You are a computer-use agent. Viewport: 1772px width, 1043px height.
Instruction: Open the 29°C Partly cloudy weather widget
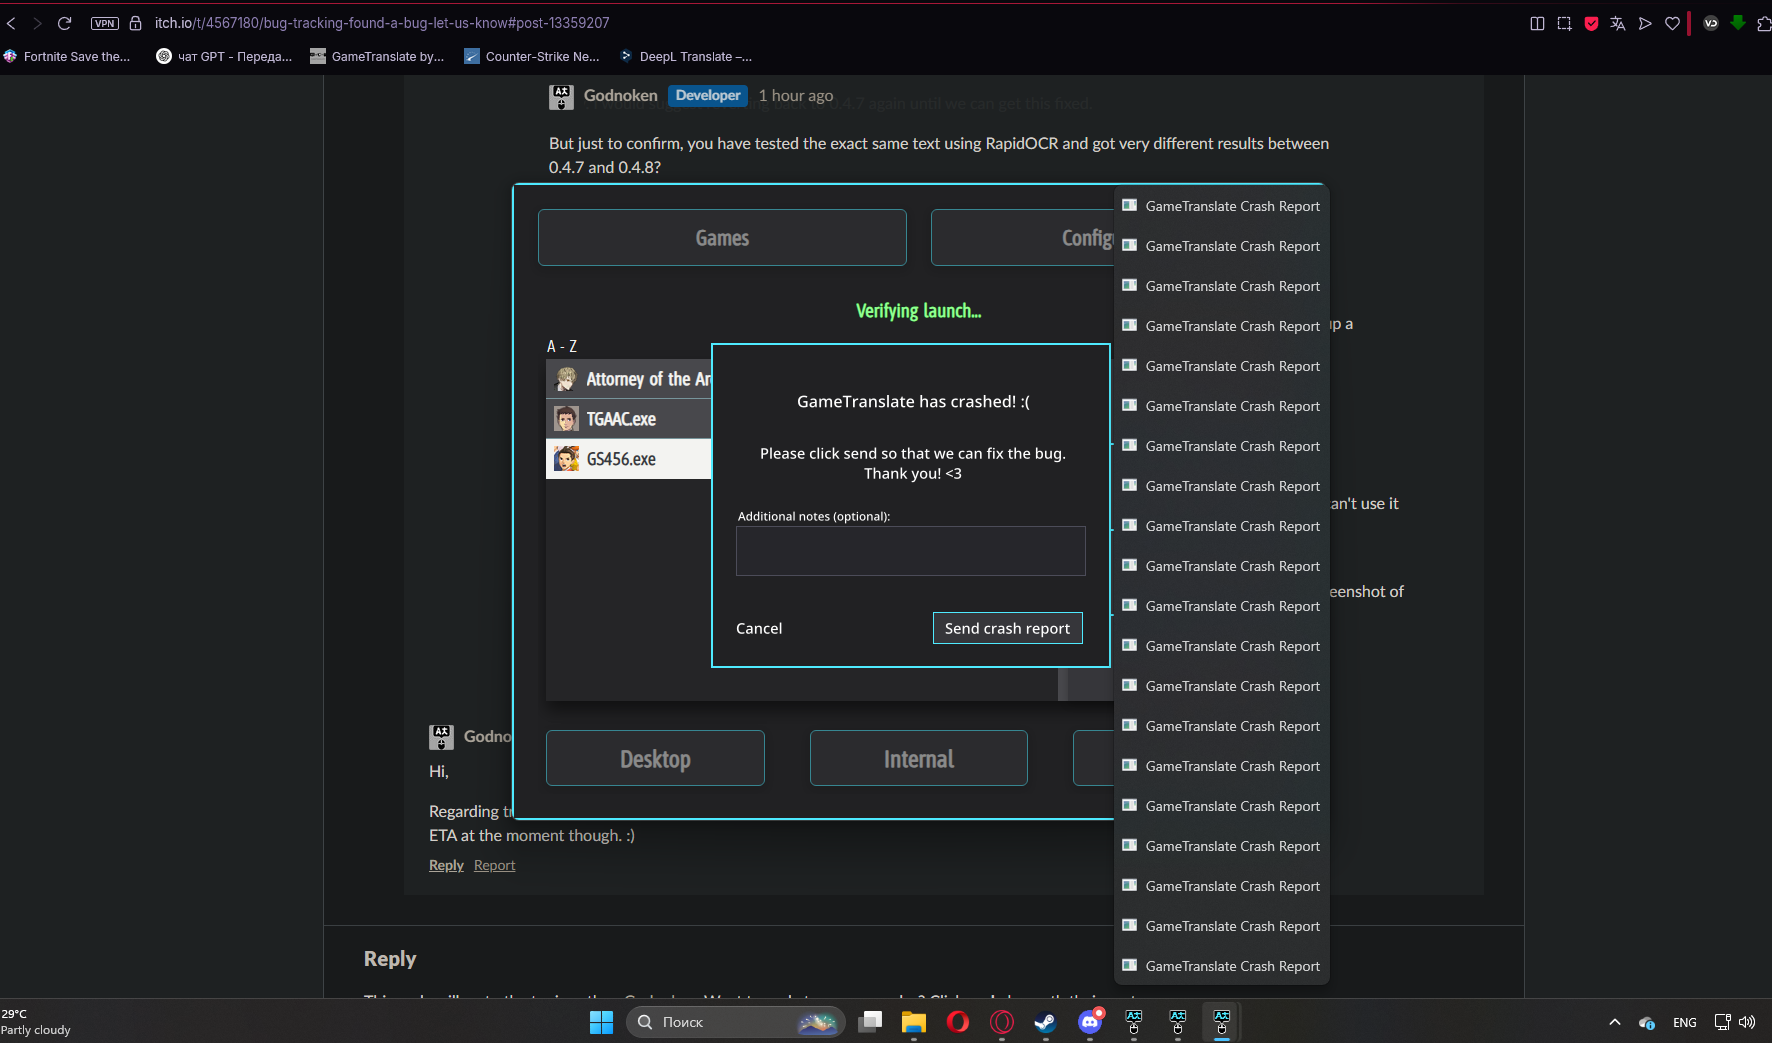tap(36, 1022)
